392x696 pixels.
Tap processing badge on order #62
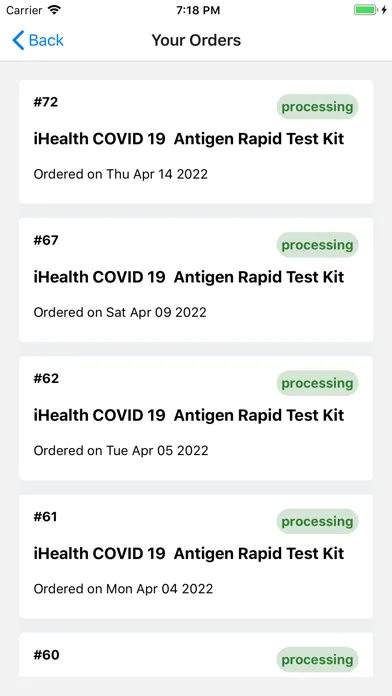(317, 384)
